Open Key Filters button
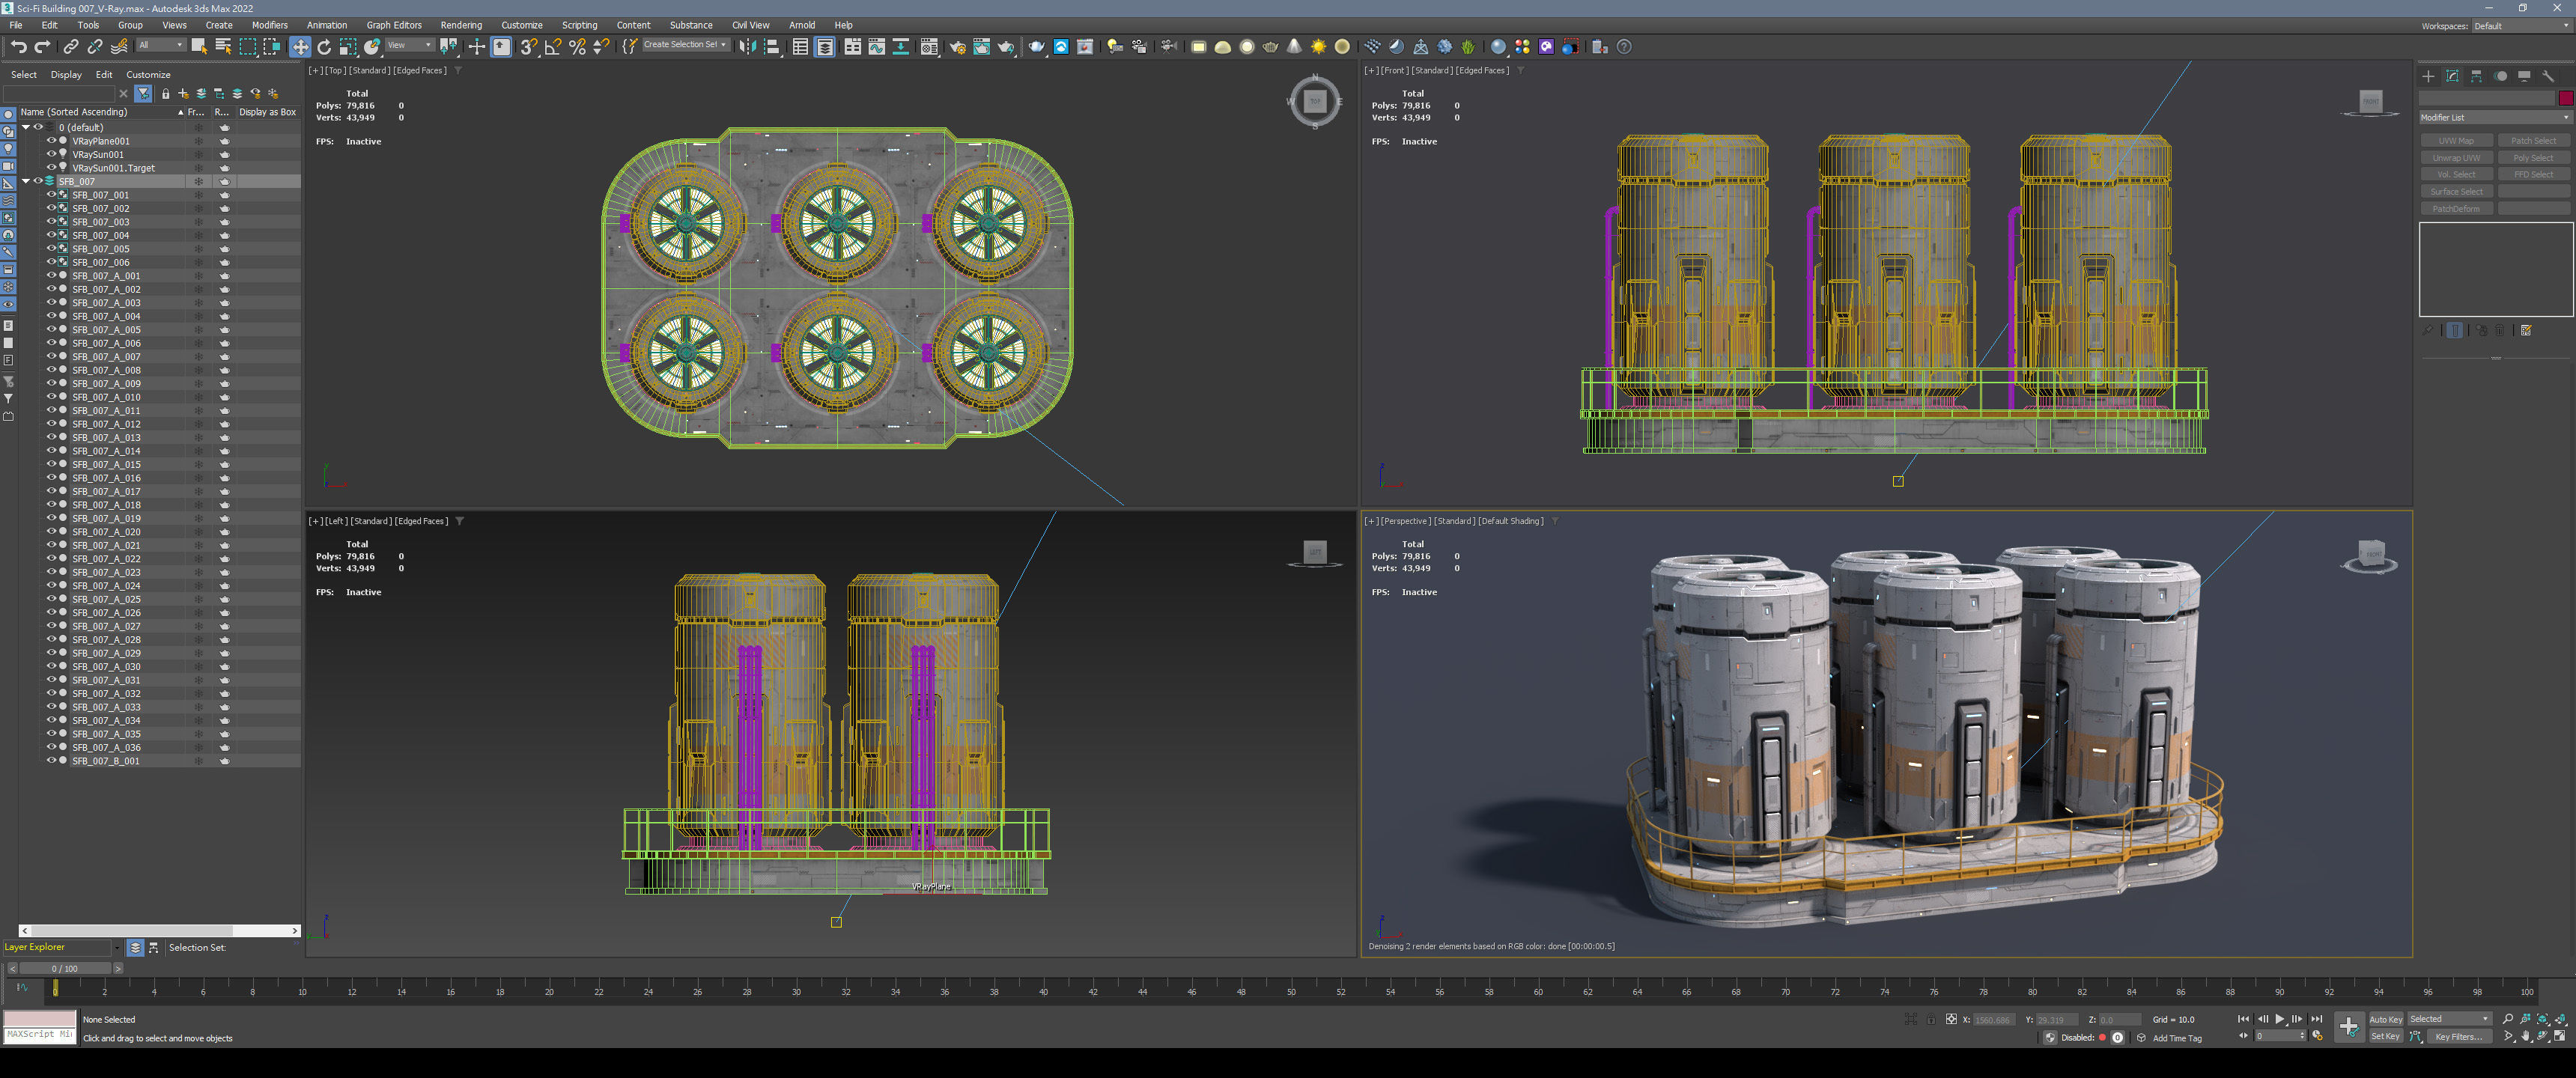 (2459, 1036)
